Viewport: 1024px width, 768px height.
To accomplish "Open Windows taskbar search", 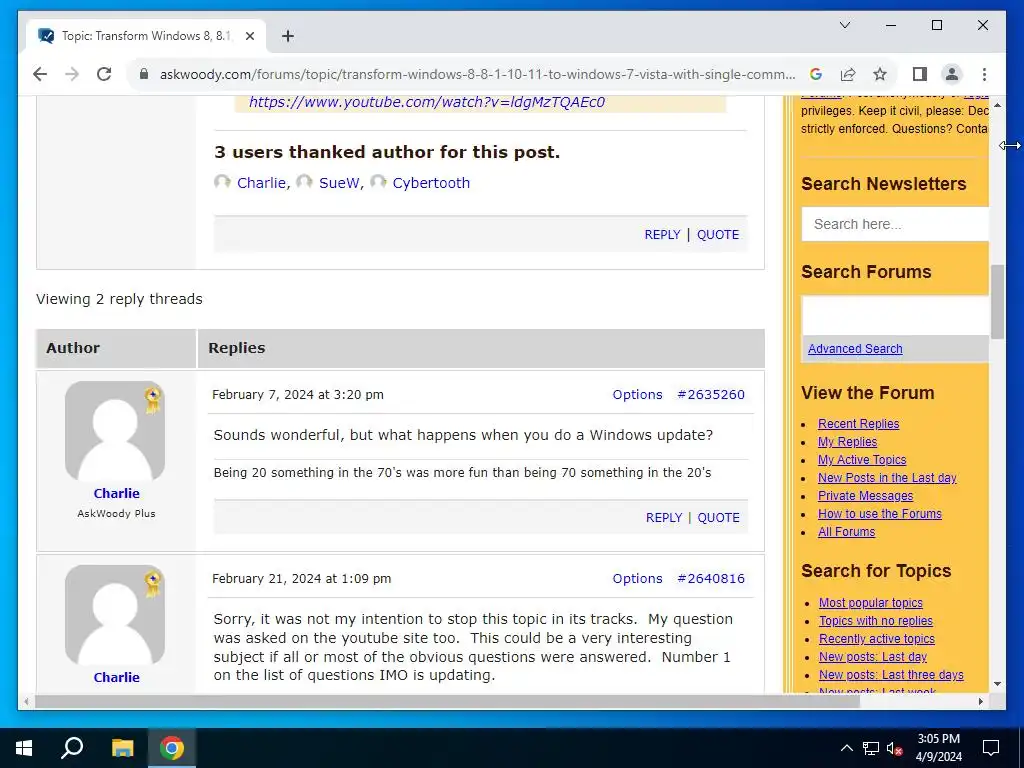I will (x=72, y=748).
